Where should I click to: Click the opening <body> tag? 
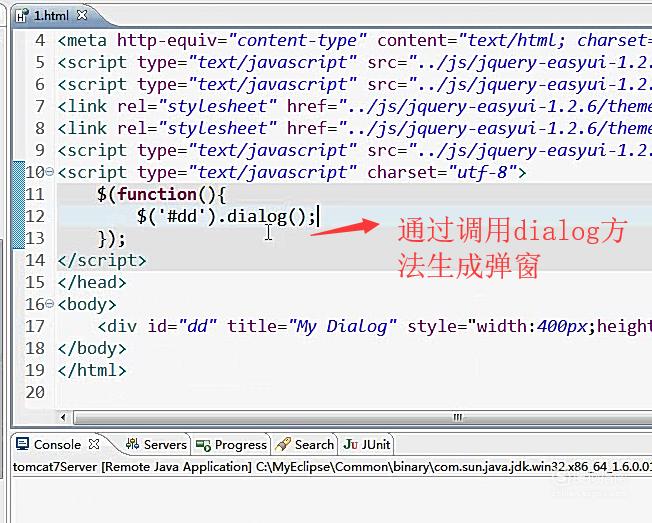87,304
